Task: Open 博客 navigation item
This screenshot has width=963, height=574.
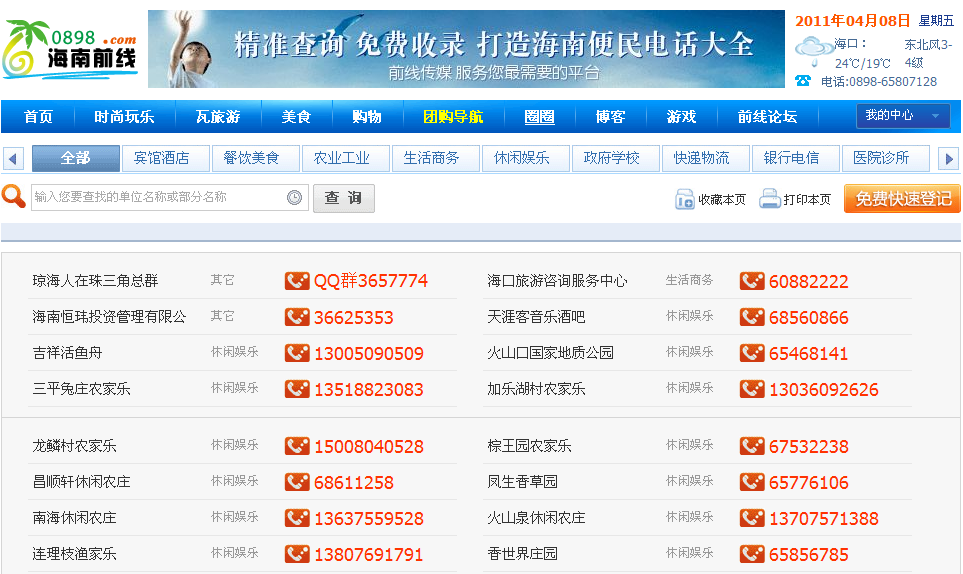Action: point(610,117)
